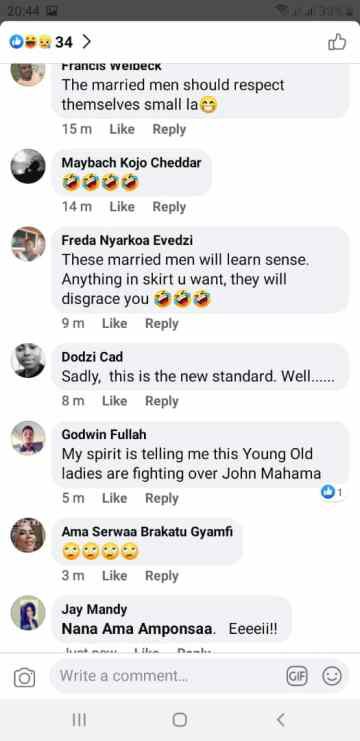
Task: Tap the like reaction badge on Godwin Fullah's comment
Action: 332,492
